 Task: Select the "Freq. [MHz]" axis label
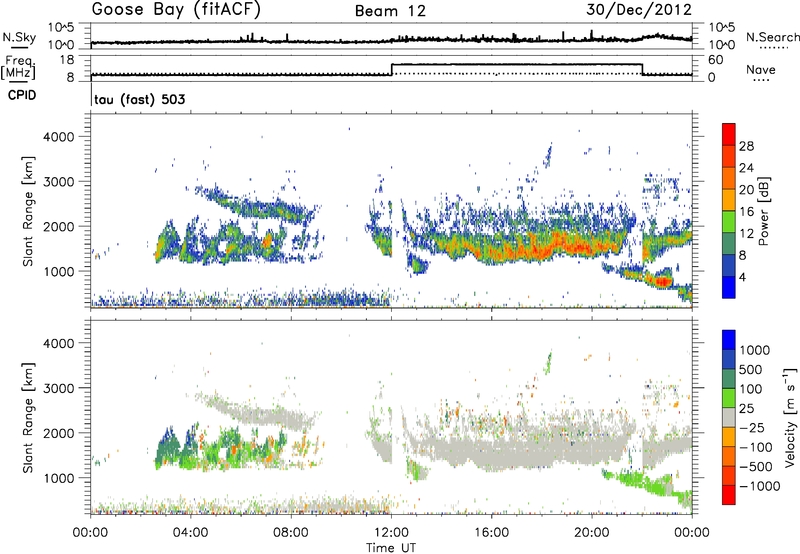pos(19,67)
